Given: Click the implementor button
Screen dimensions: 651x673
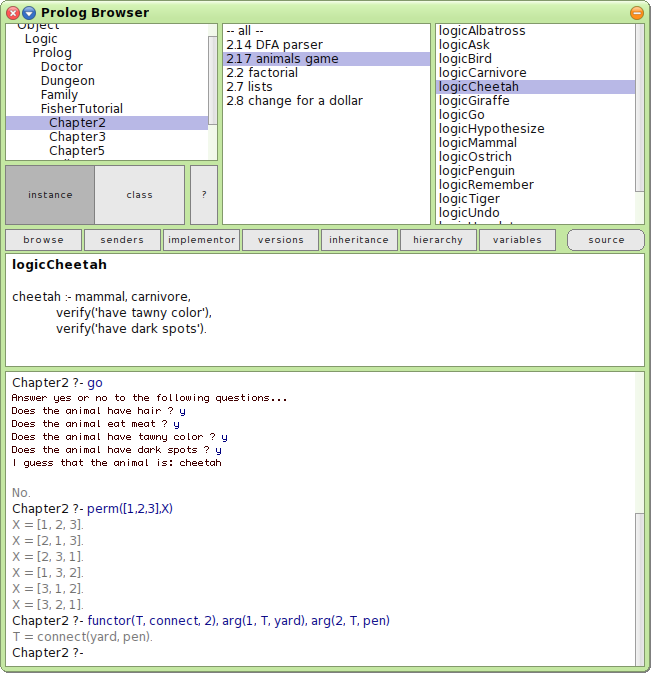Looking at the screenshot, I should [x=201, y=240].
